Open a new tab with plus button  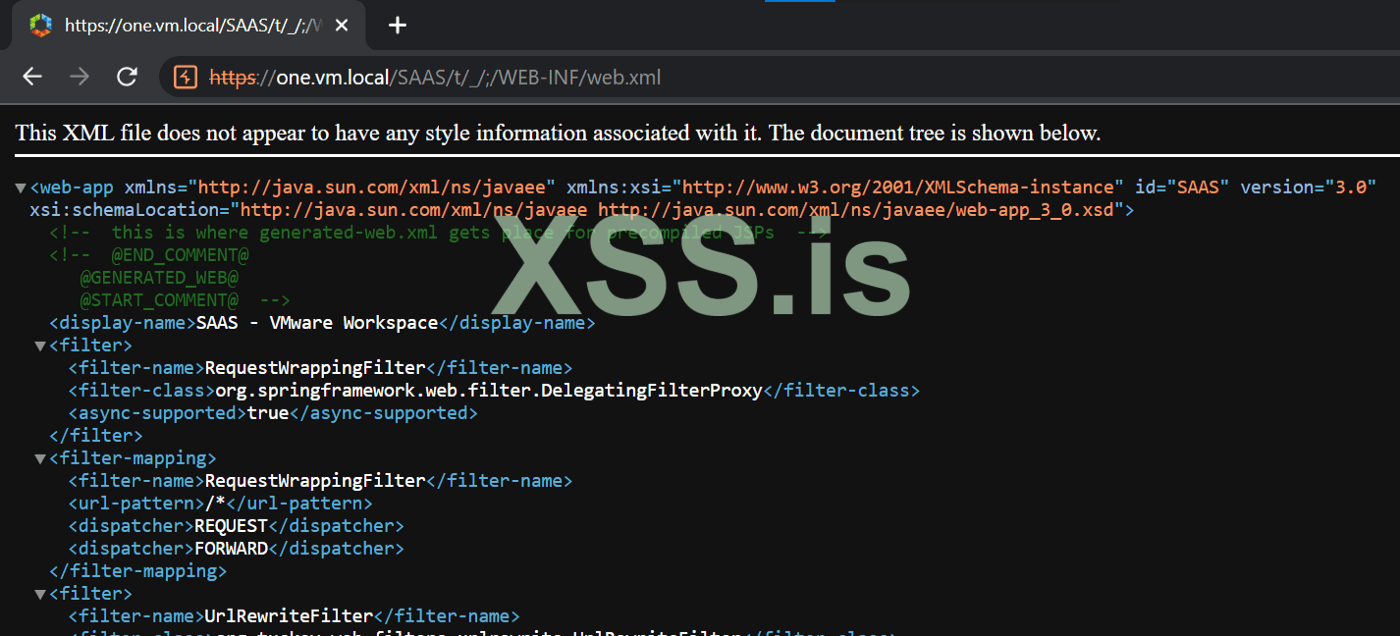tap(397, 25)
